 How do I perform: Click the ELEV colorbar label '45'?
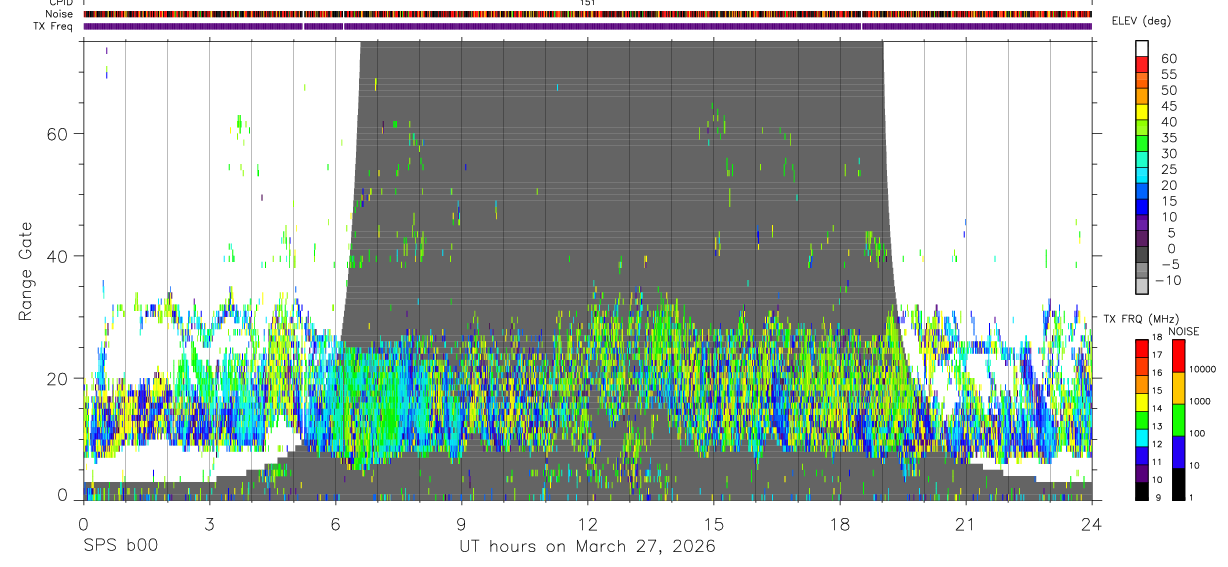tap(1168, 106)
